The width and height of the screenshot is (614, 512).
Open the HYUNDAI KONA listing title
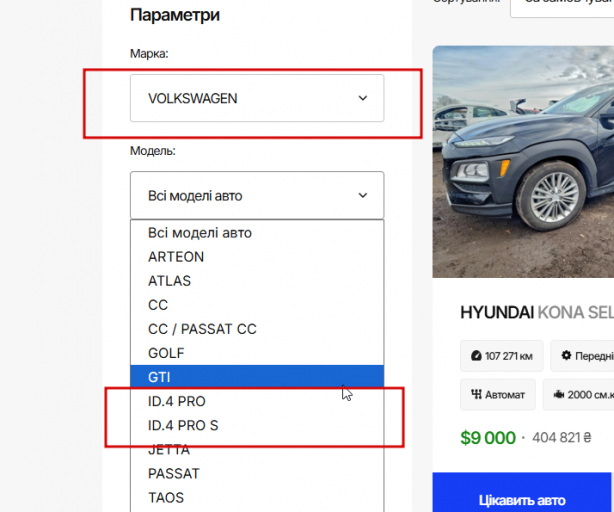click(537, 312)
